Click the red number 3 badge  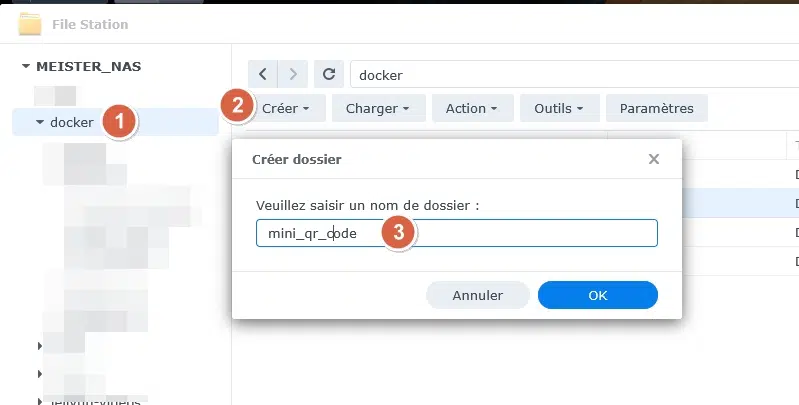tap(398, 233)
